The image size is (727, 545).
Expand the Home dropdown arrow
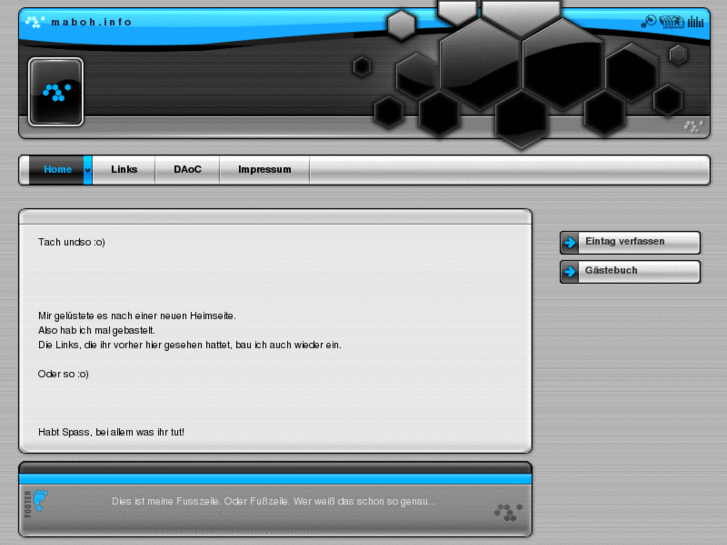click(88, 170)
